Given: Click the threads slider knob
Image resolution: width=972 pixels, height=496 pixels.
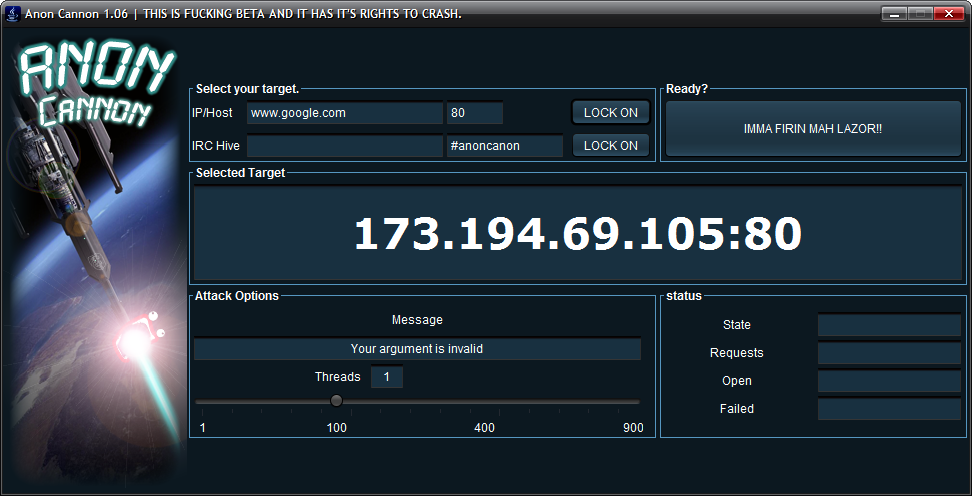Looking at the screenshot, I should click(x=337, y=401).
